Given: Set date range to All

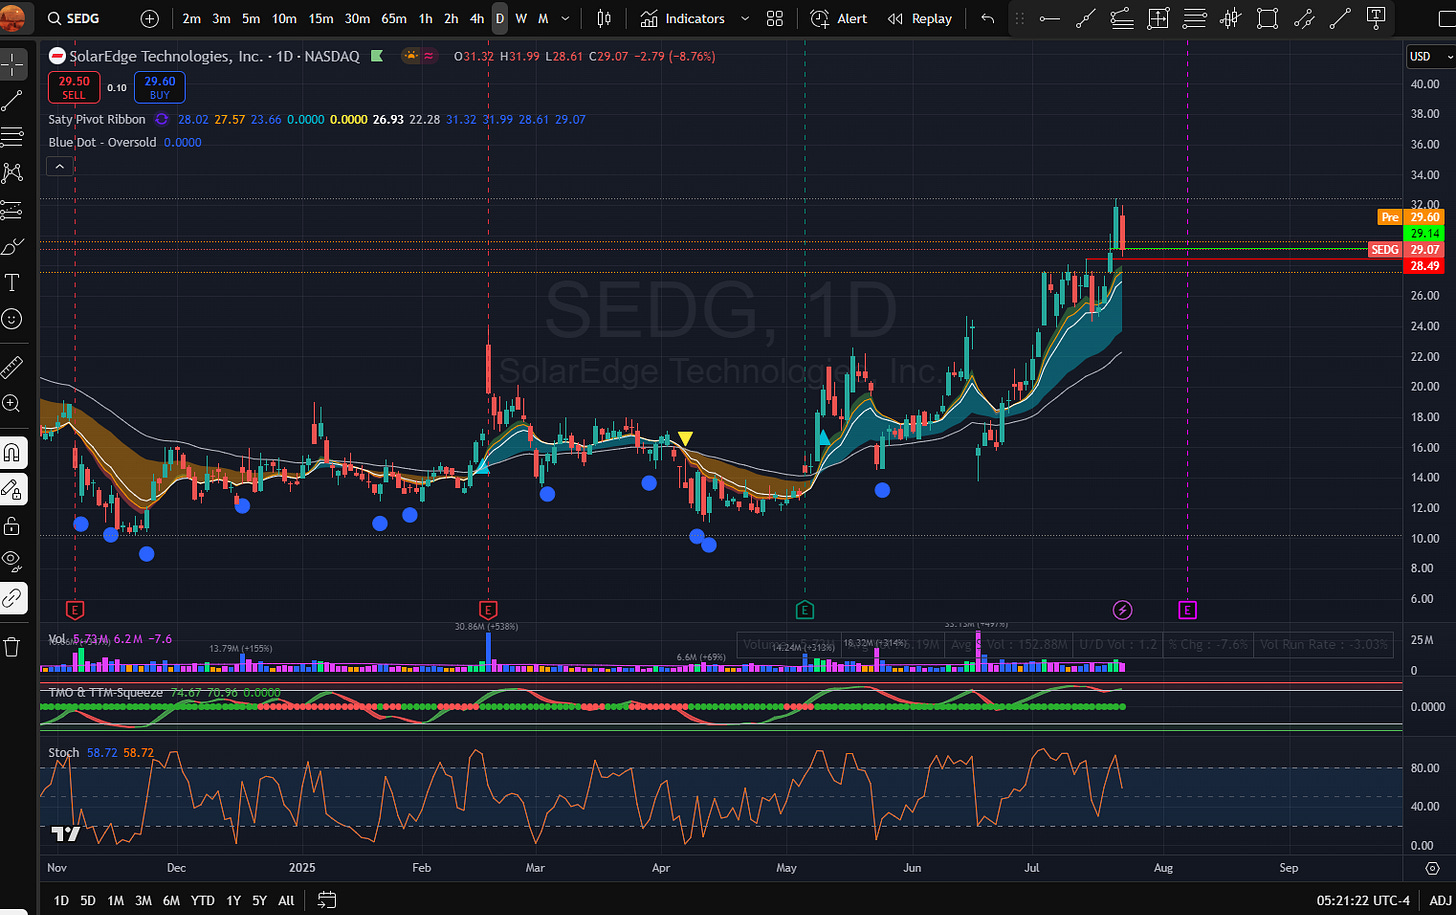Looking at the screenshot, I should coord(286,900).
